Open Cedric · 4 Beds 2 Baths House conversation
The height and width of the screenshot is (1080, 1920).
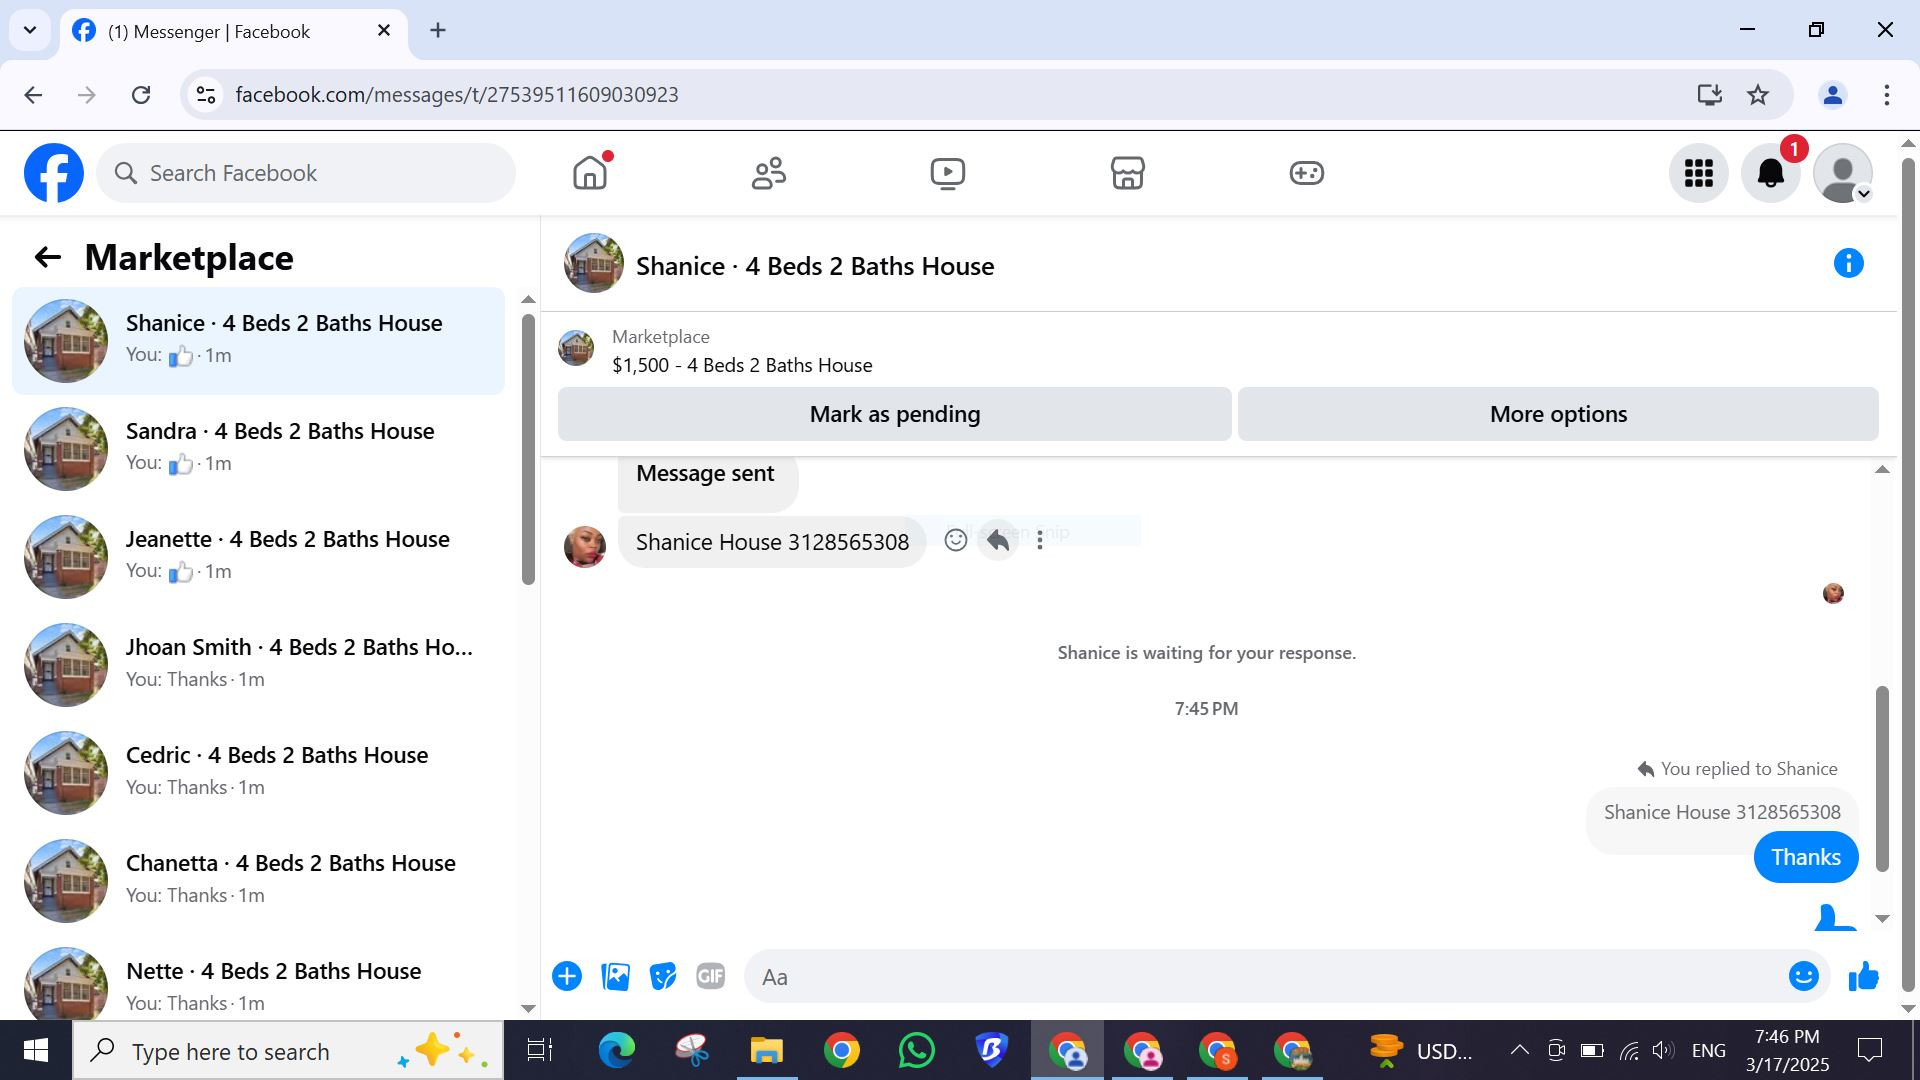[258, 773]
